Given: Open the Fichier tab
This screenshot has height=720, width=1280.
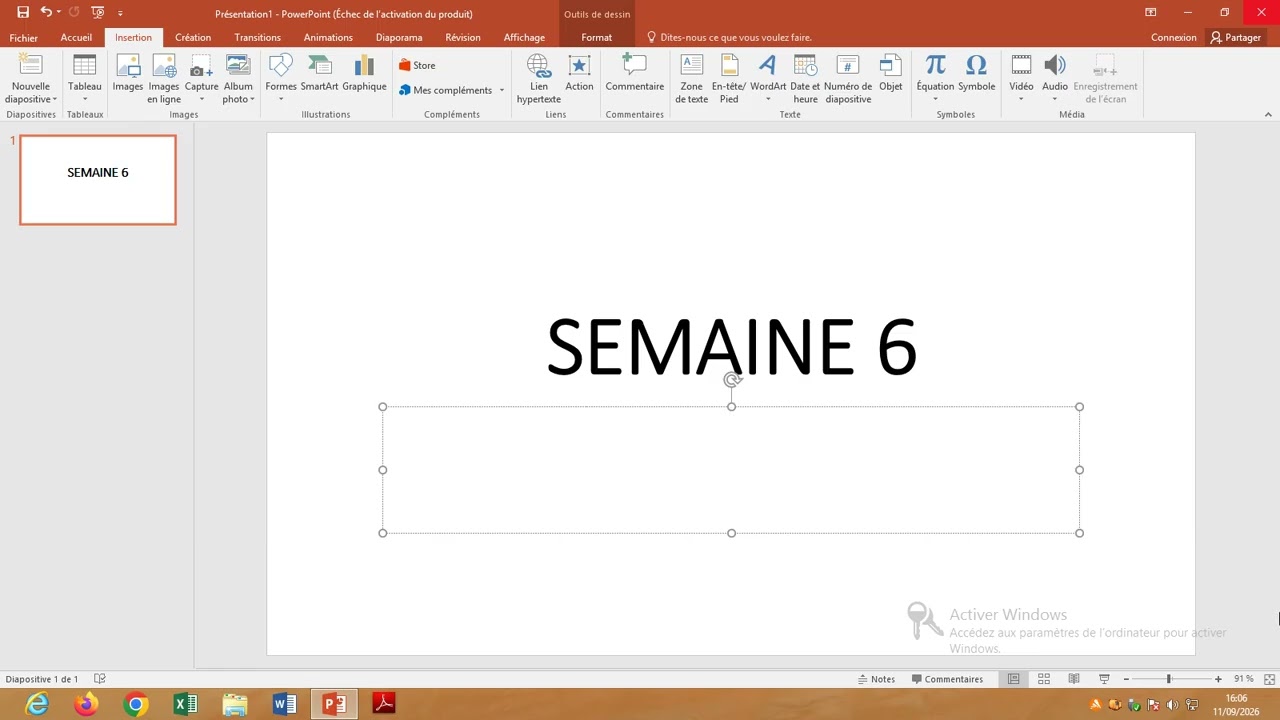Looking at the screenshot, I should tap(24, 38).
